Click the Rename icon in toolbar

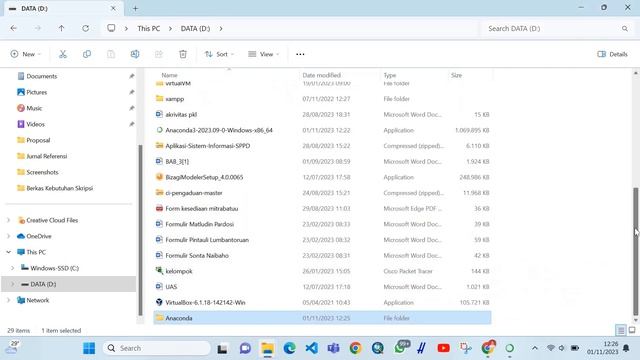pos(135,54)
